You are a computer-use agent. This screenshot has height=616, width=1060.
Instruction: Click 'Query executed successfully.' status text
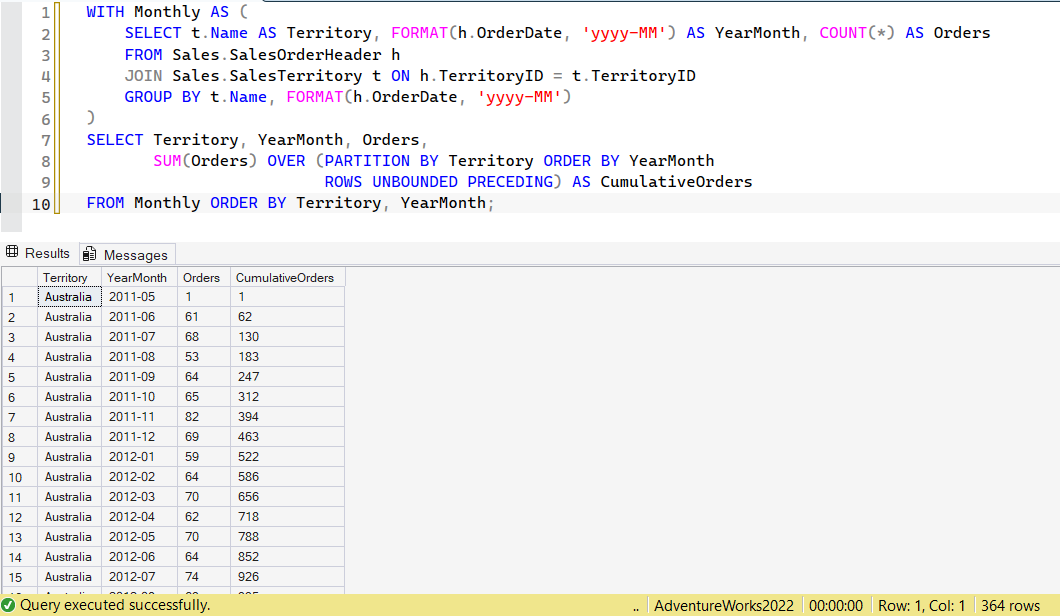[x=115, y=605]
